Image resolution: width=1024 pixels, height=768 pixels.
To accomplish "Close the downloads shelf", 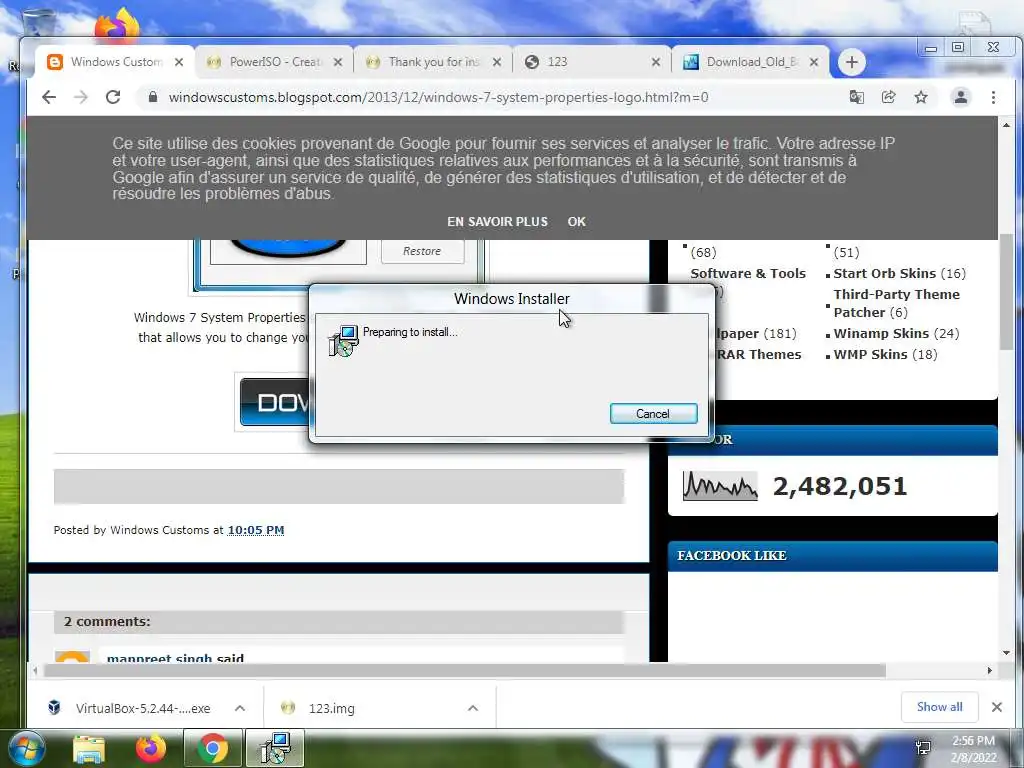I will tap(997, 707).
